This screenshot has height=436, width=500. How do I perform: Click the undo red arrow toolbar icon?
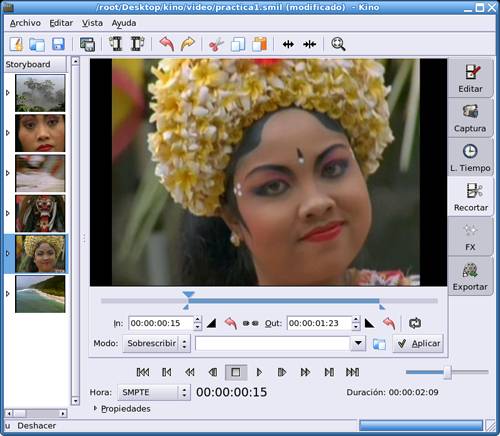coord(167,44)
